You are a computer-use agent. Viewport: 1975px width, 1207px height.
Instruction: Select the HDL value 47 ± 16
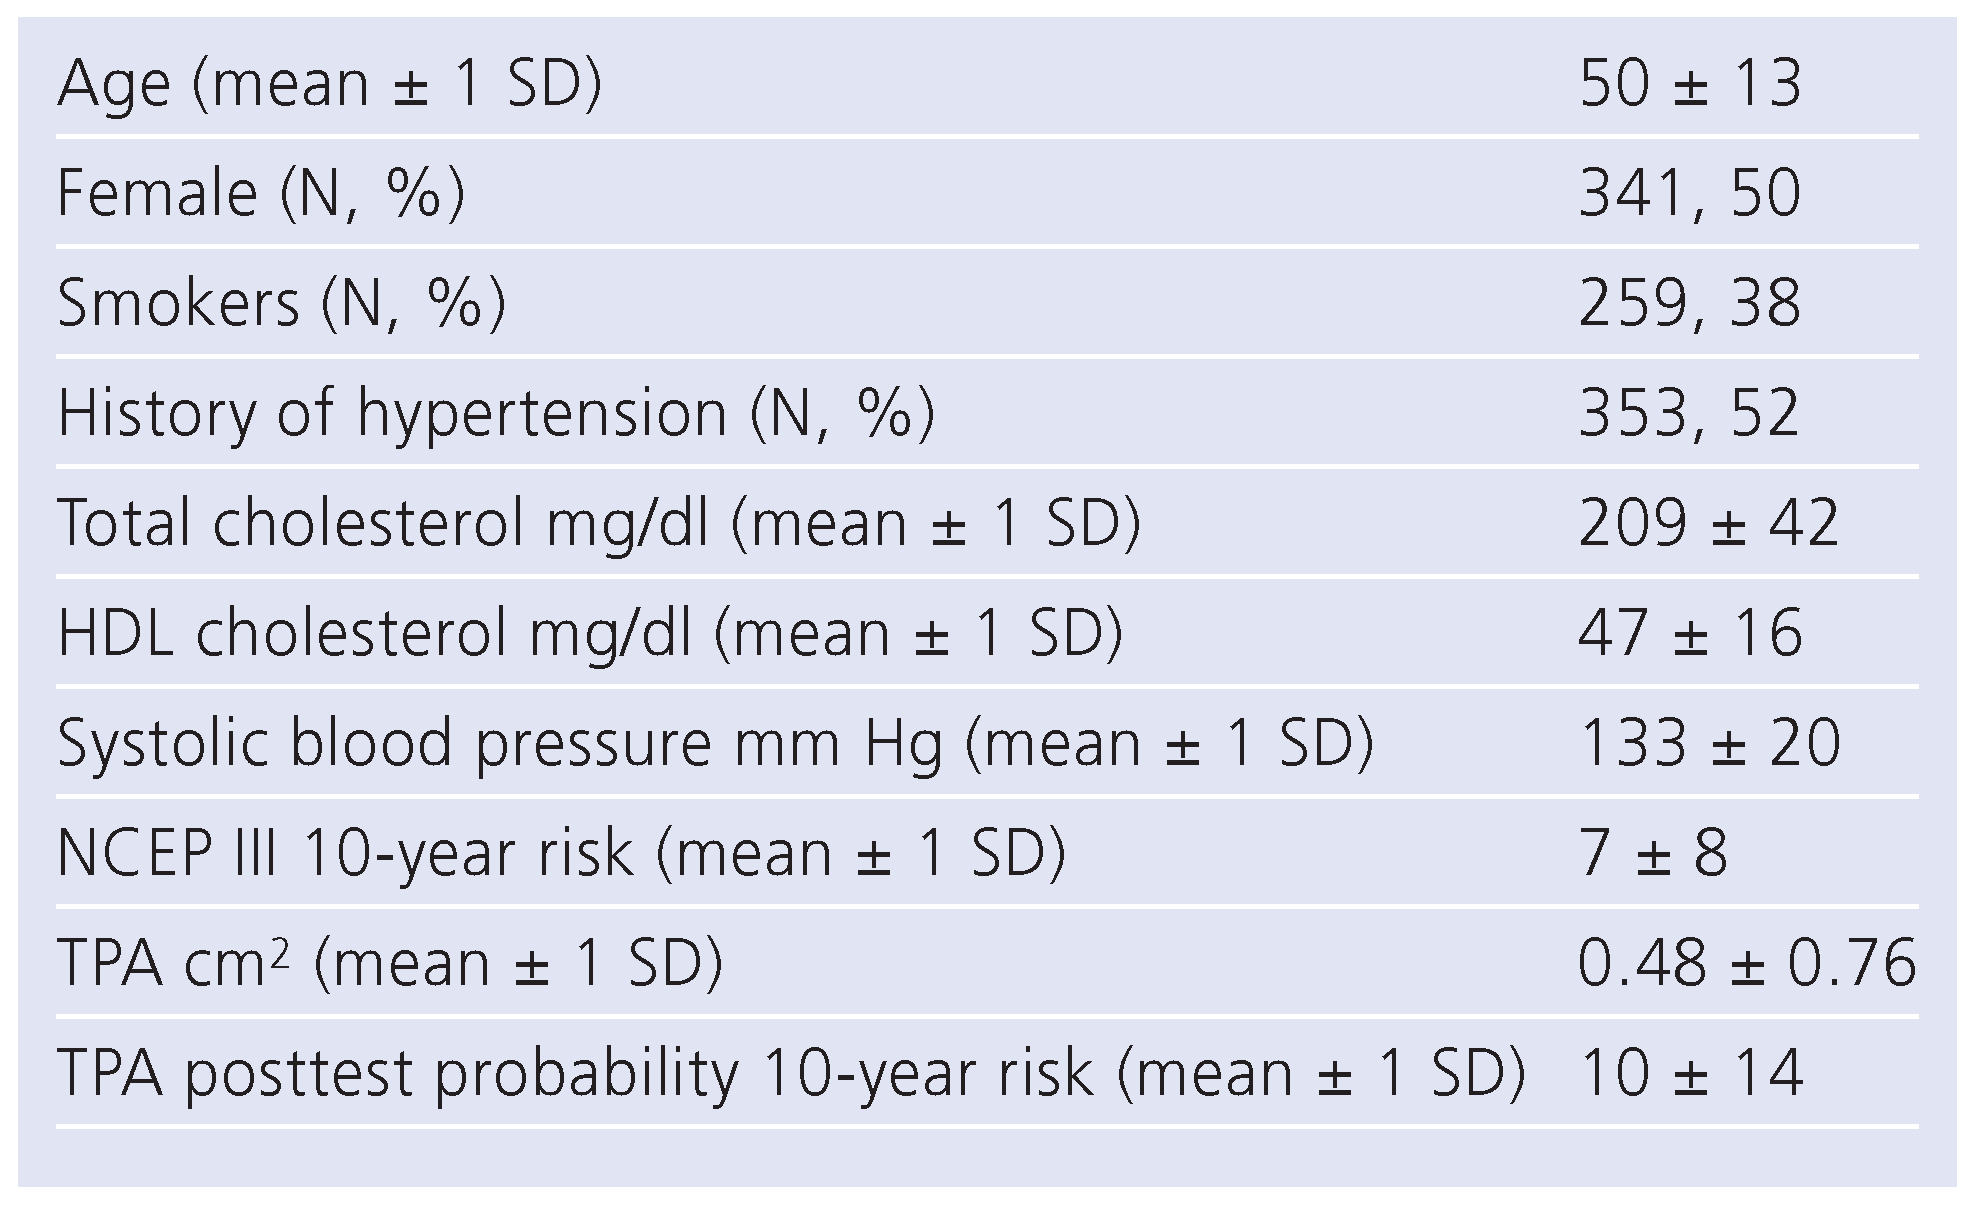point(1690,633)
